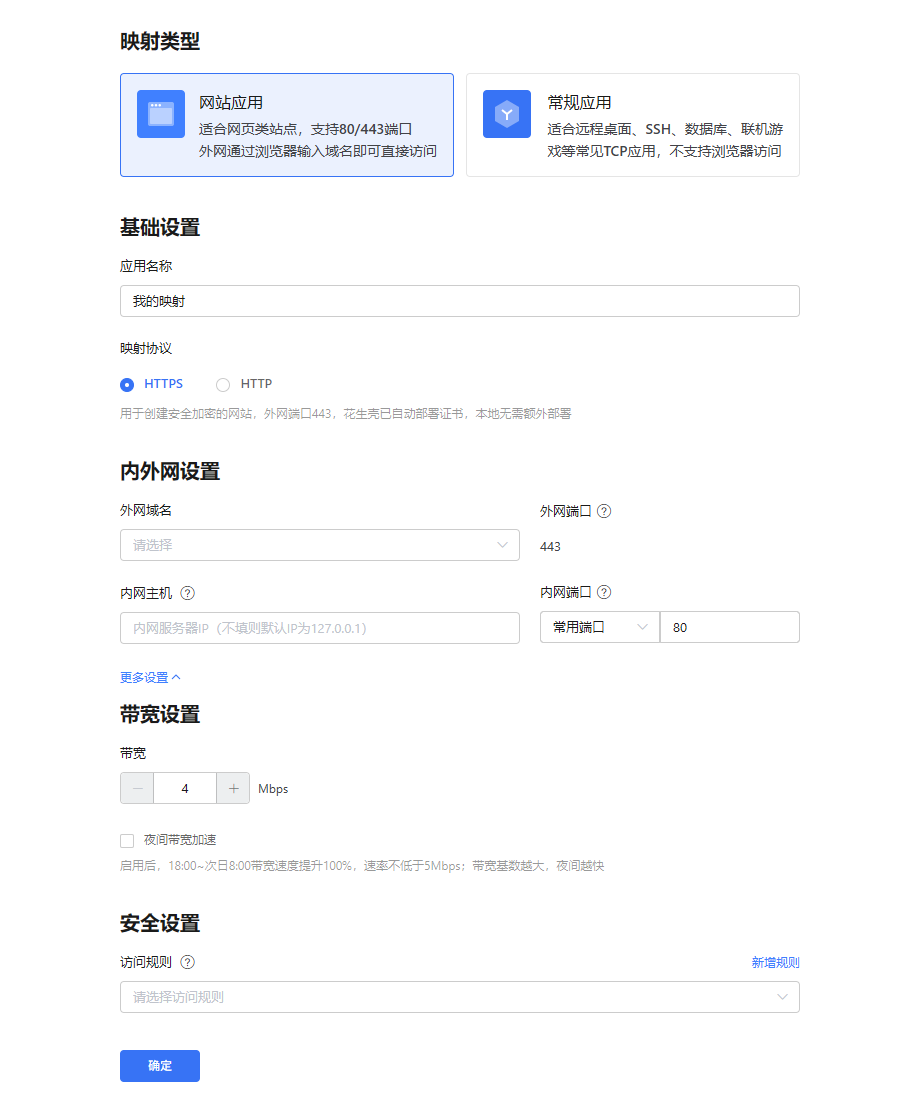
Task: Increase bandwidth with the plus stepper
Action: pyautogui.click(x=233, y=788)
